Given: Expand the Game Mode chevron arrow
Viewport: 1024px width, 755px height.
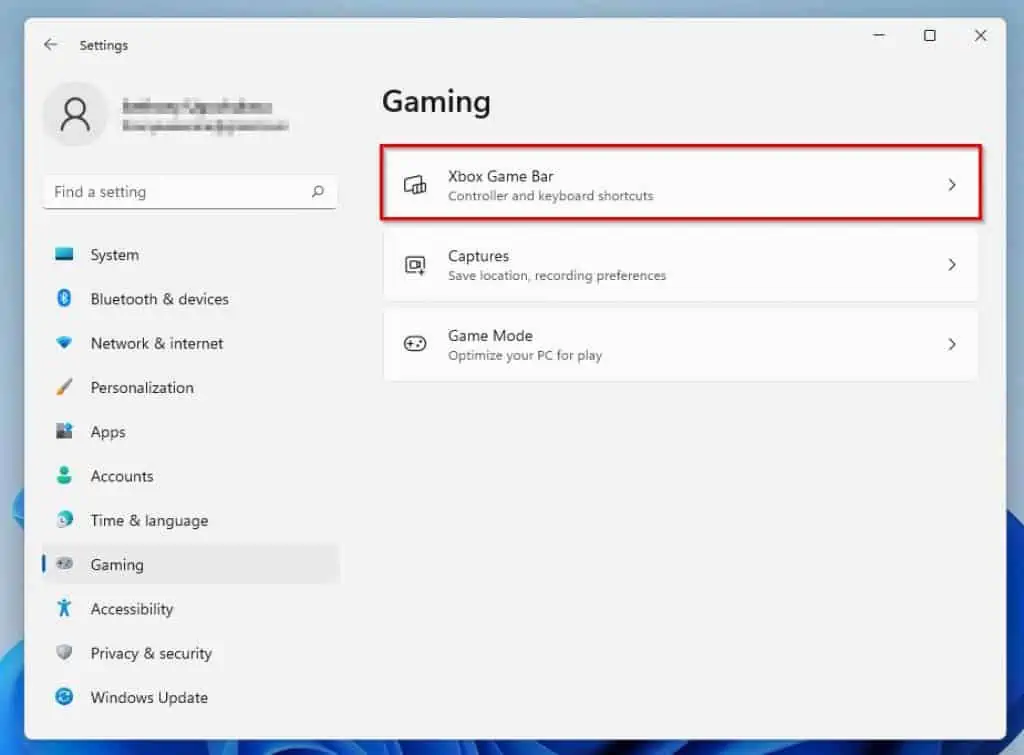Looking at the screenshot, I should tap(952, 344).
